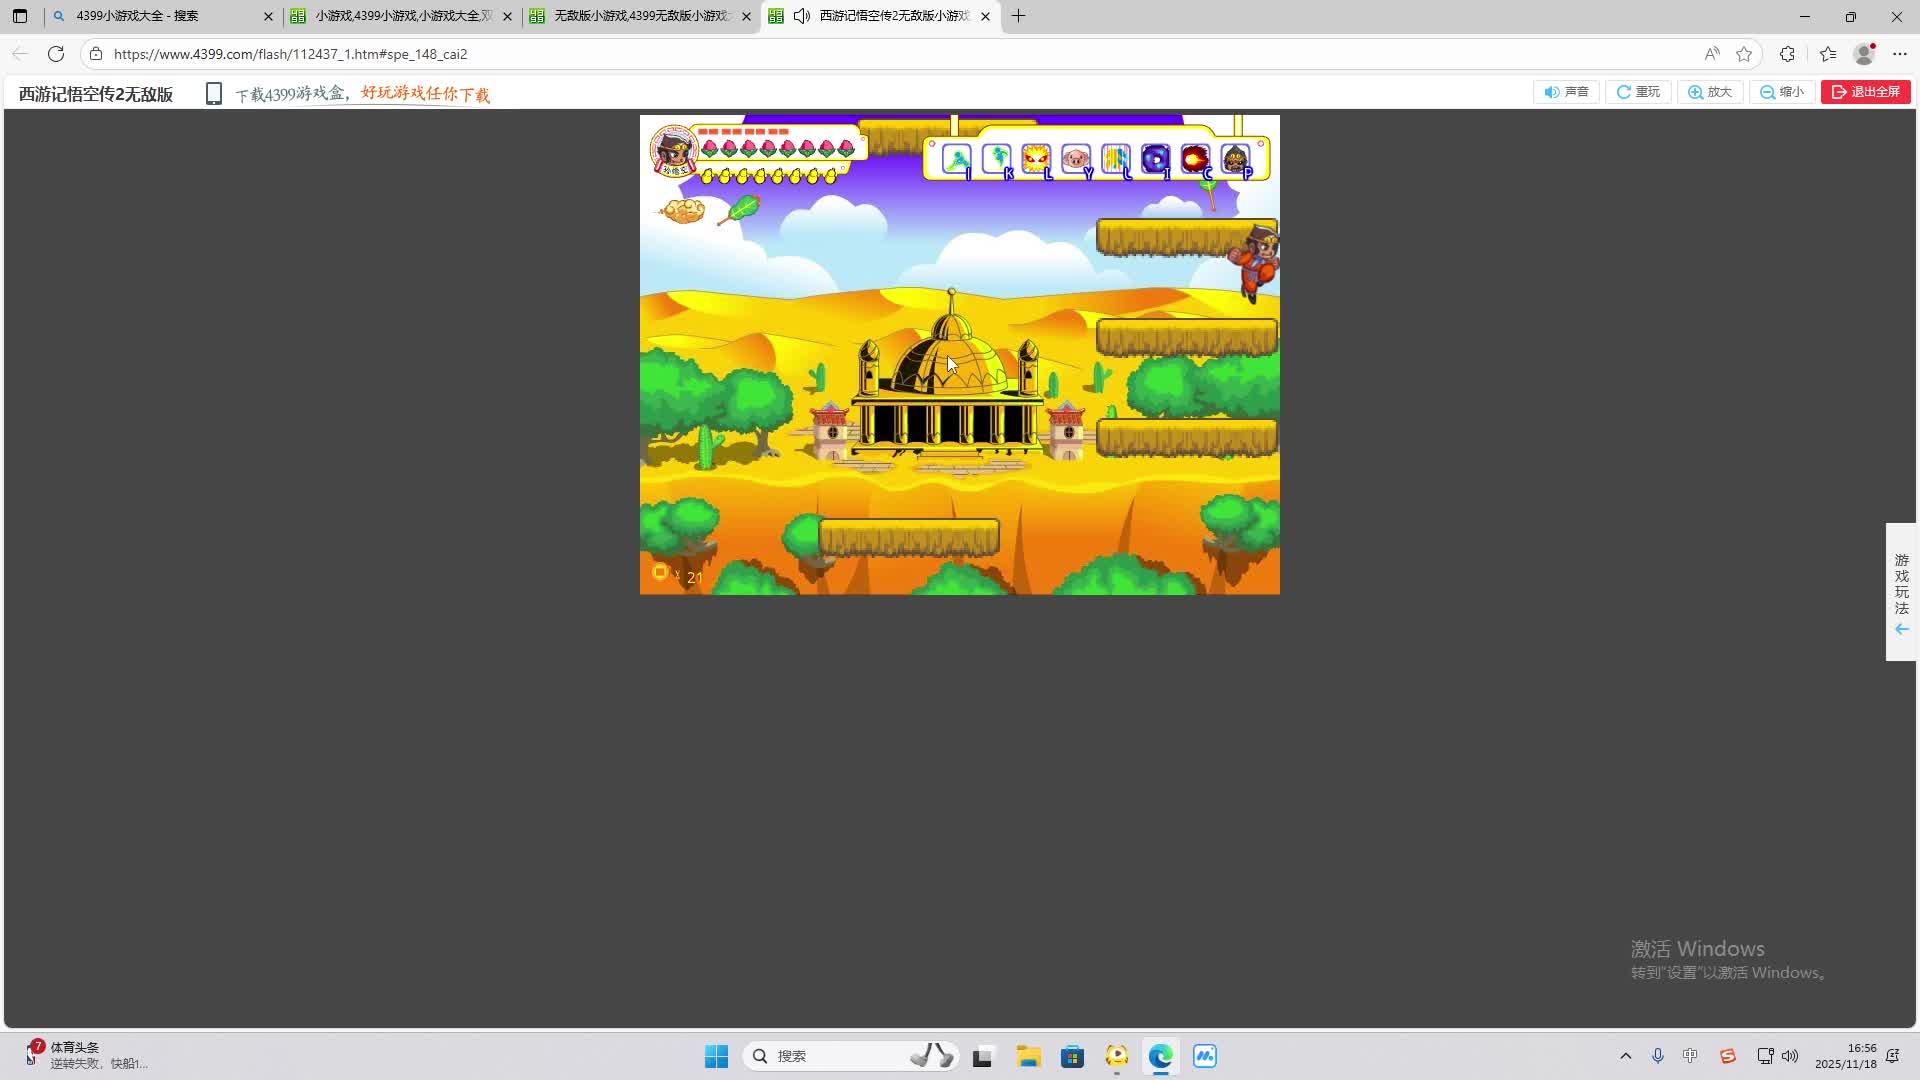Click the fiery eyes skill icon

pos(1035,158)
